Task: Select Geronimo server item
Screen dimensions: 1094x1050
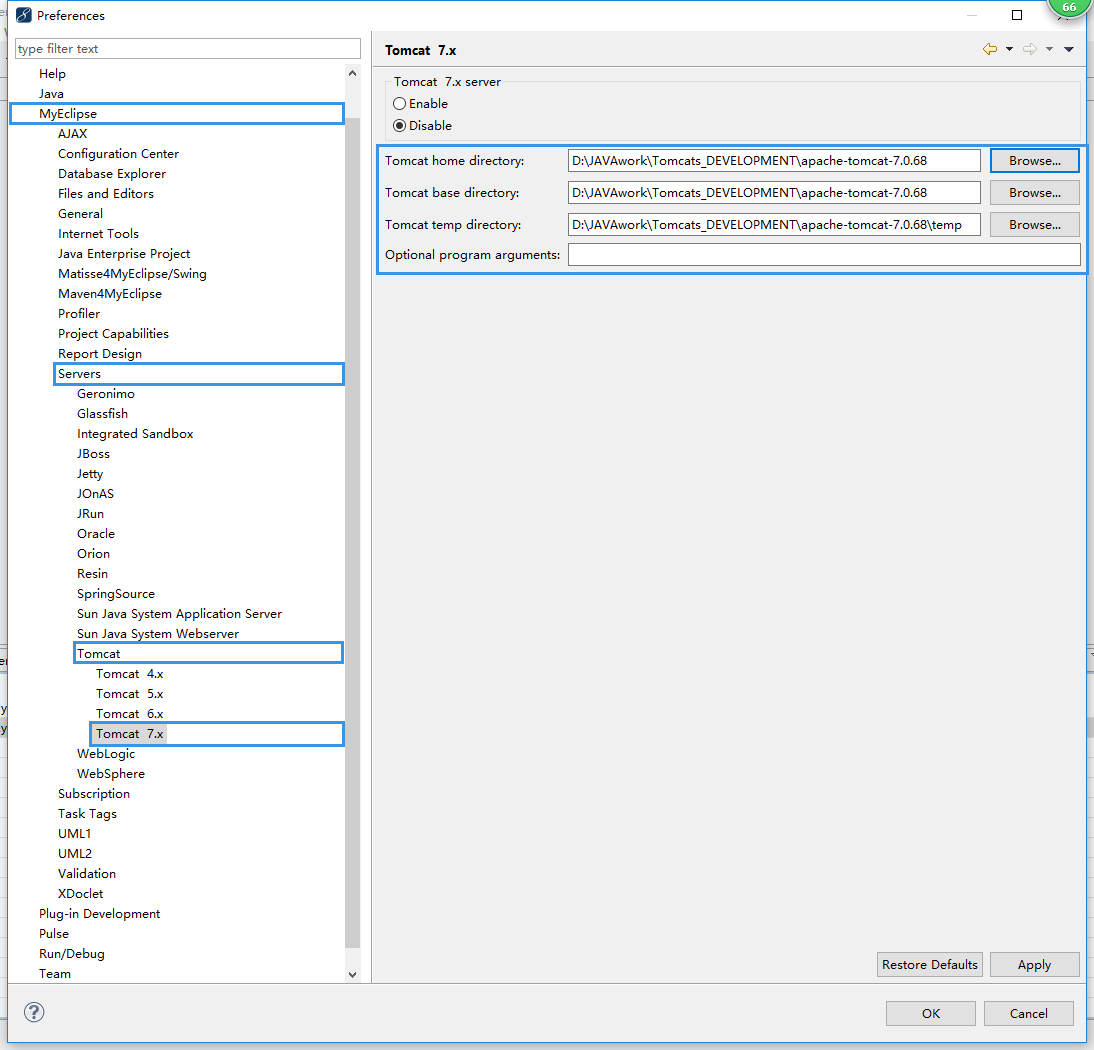Action: [105, 393]
